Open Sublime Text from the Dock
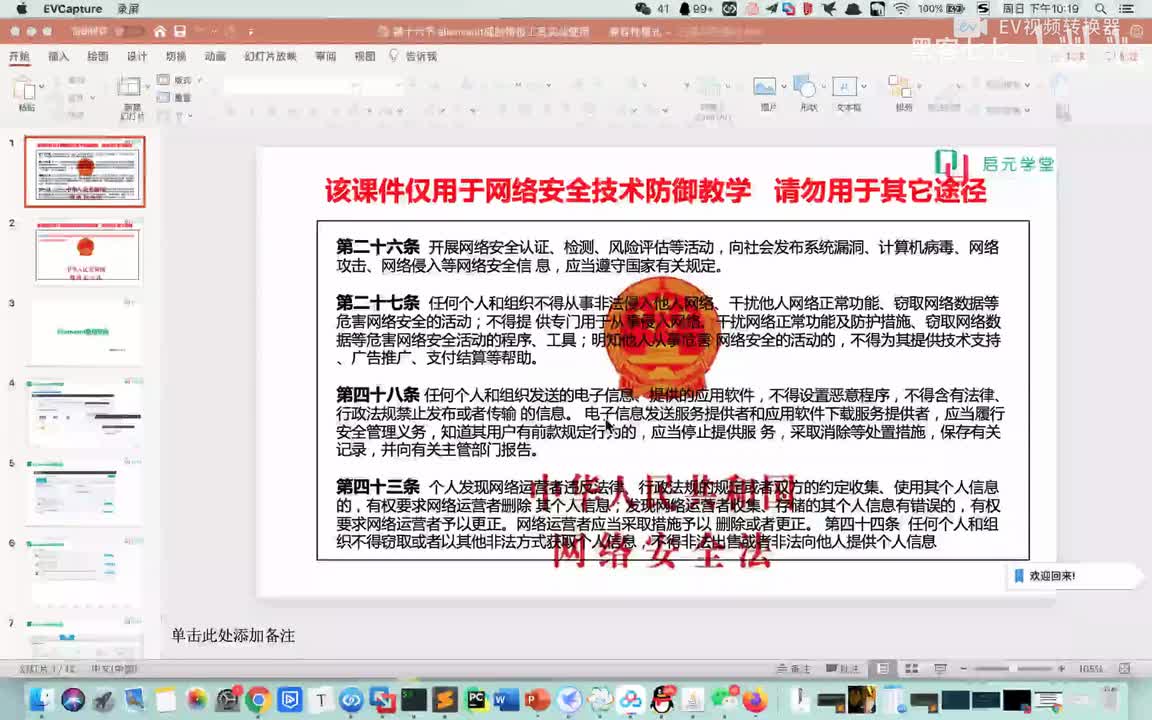 [444, 699]
